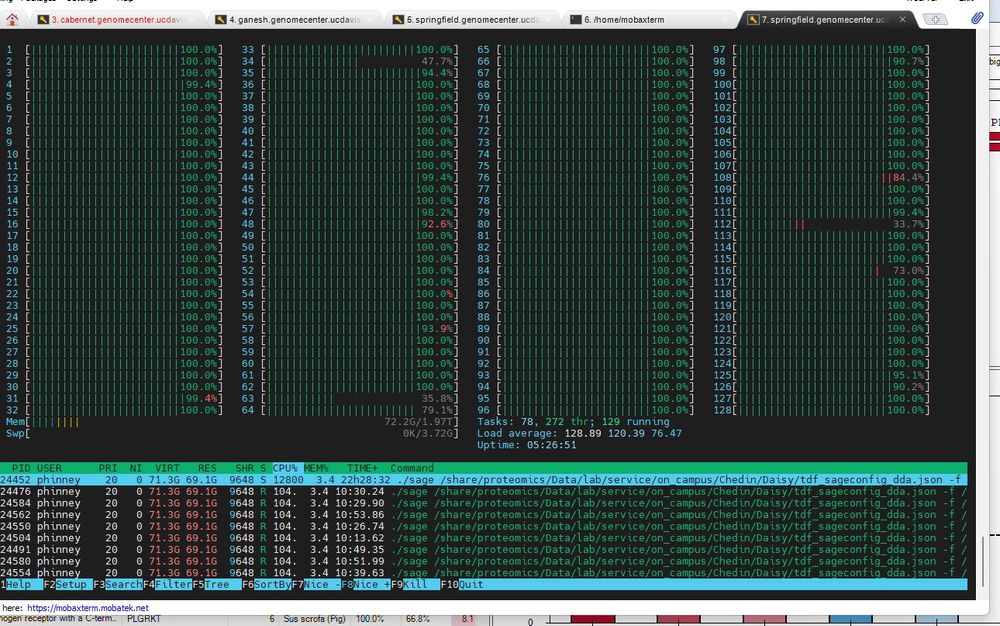Sort by the TIME+ column header
The width and height of the screenshot is (1000, 626).
[x=362, y=468]
